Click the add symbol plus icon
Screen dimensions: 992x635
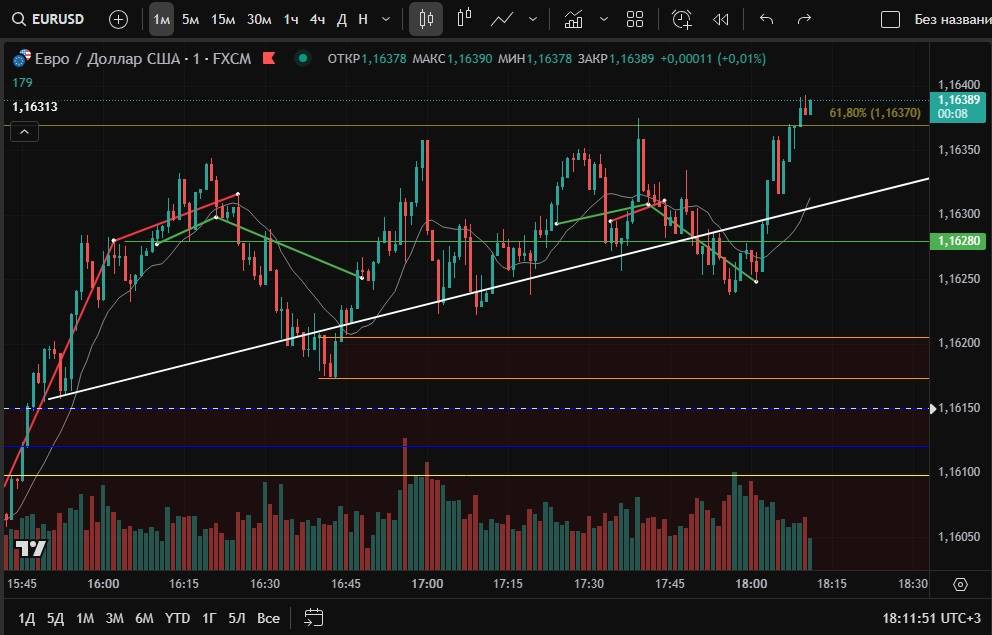[118, 19]
